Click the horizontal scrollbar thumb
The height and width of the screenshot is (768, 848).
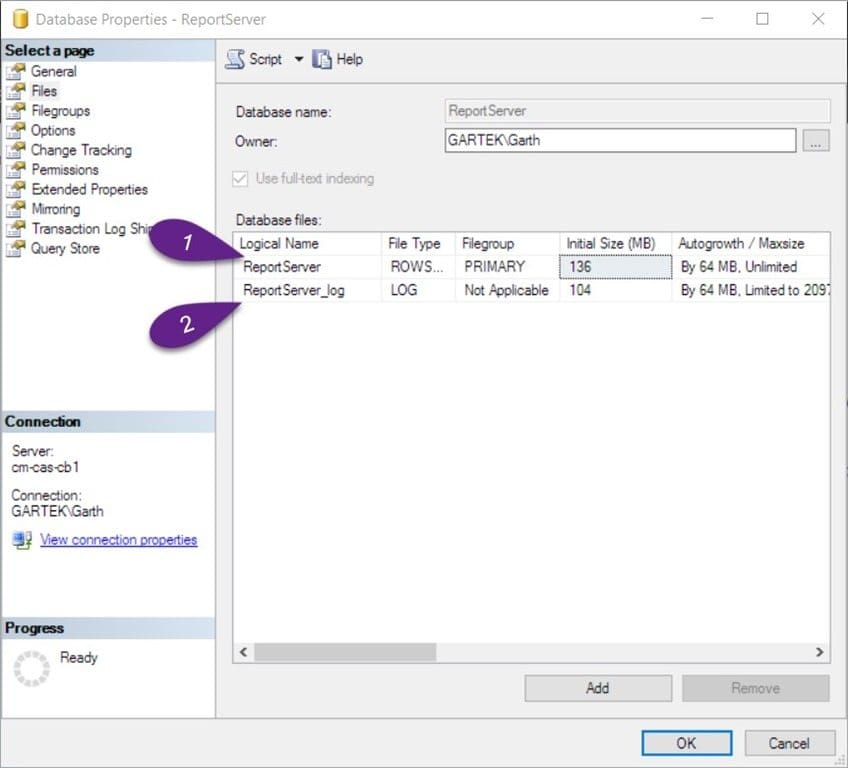pos(345,652)
